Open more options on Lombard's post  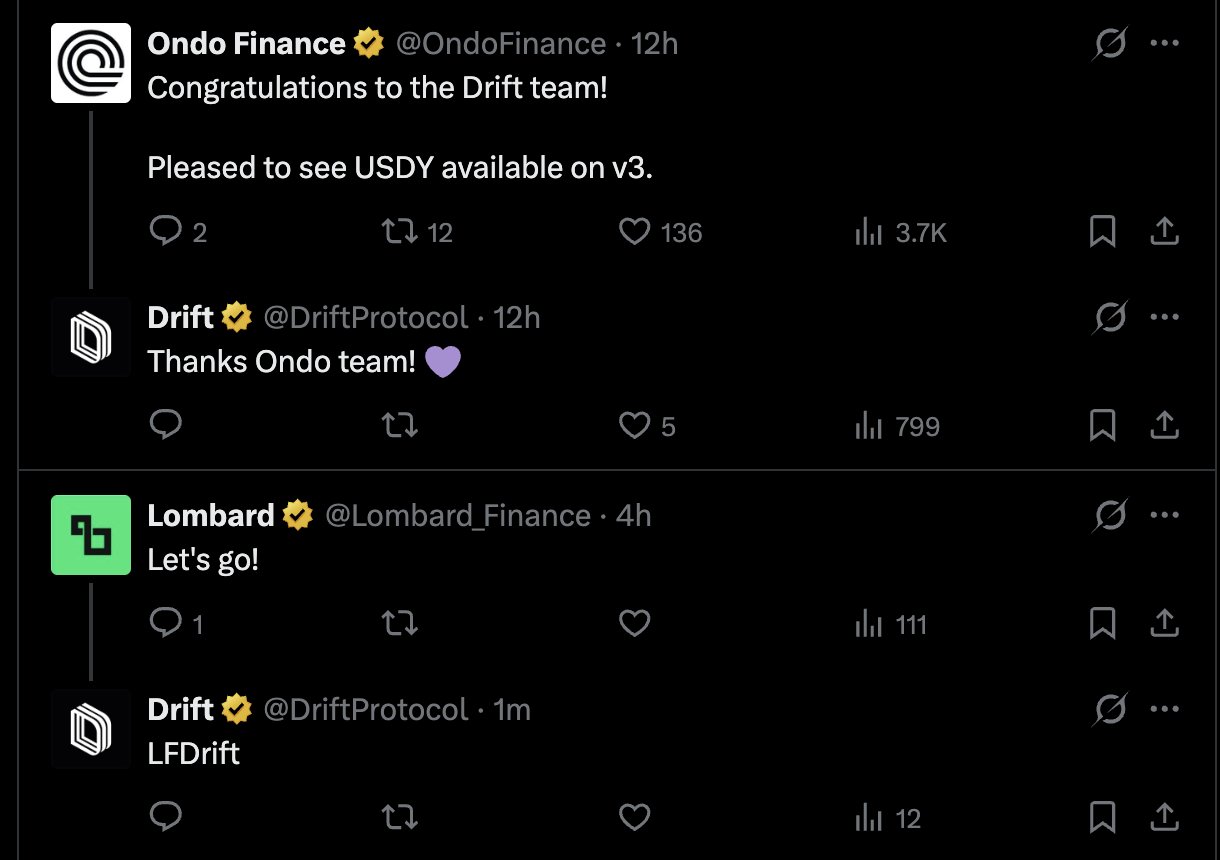[1165, 515]
